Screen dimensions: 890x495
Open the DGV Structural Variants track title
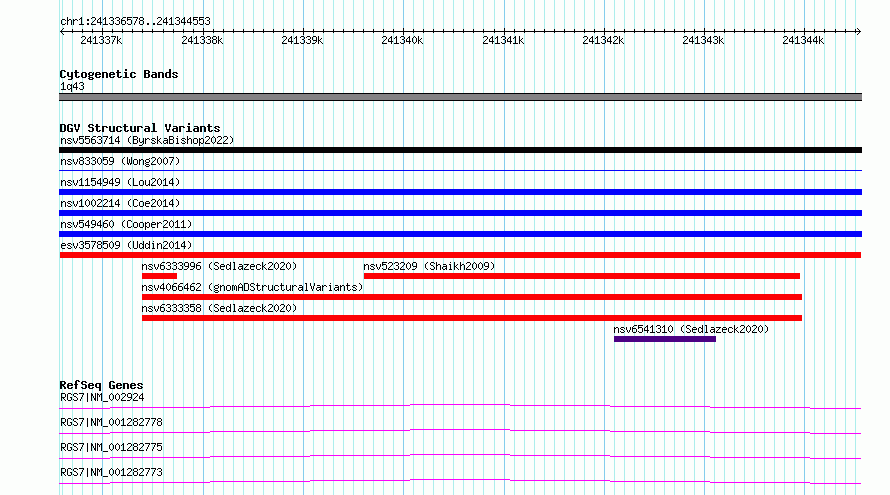[140, 128]
